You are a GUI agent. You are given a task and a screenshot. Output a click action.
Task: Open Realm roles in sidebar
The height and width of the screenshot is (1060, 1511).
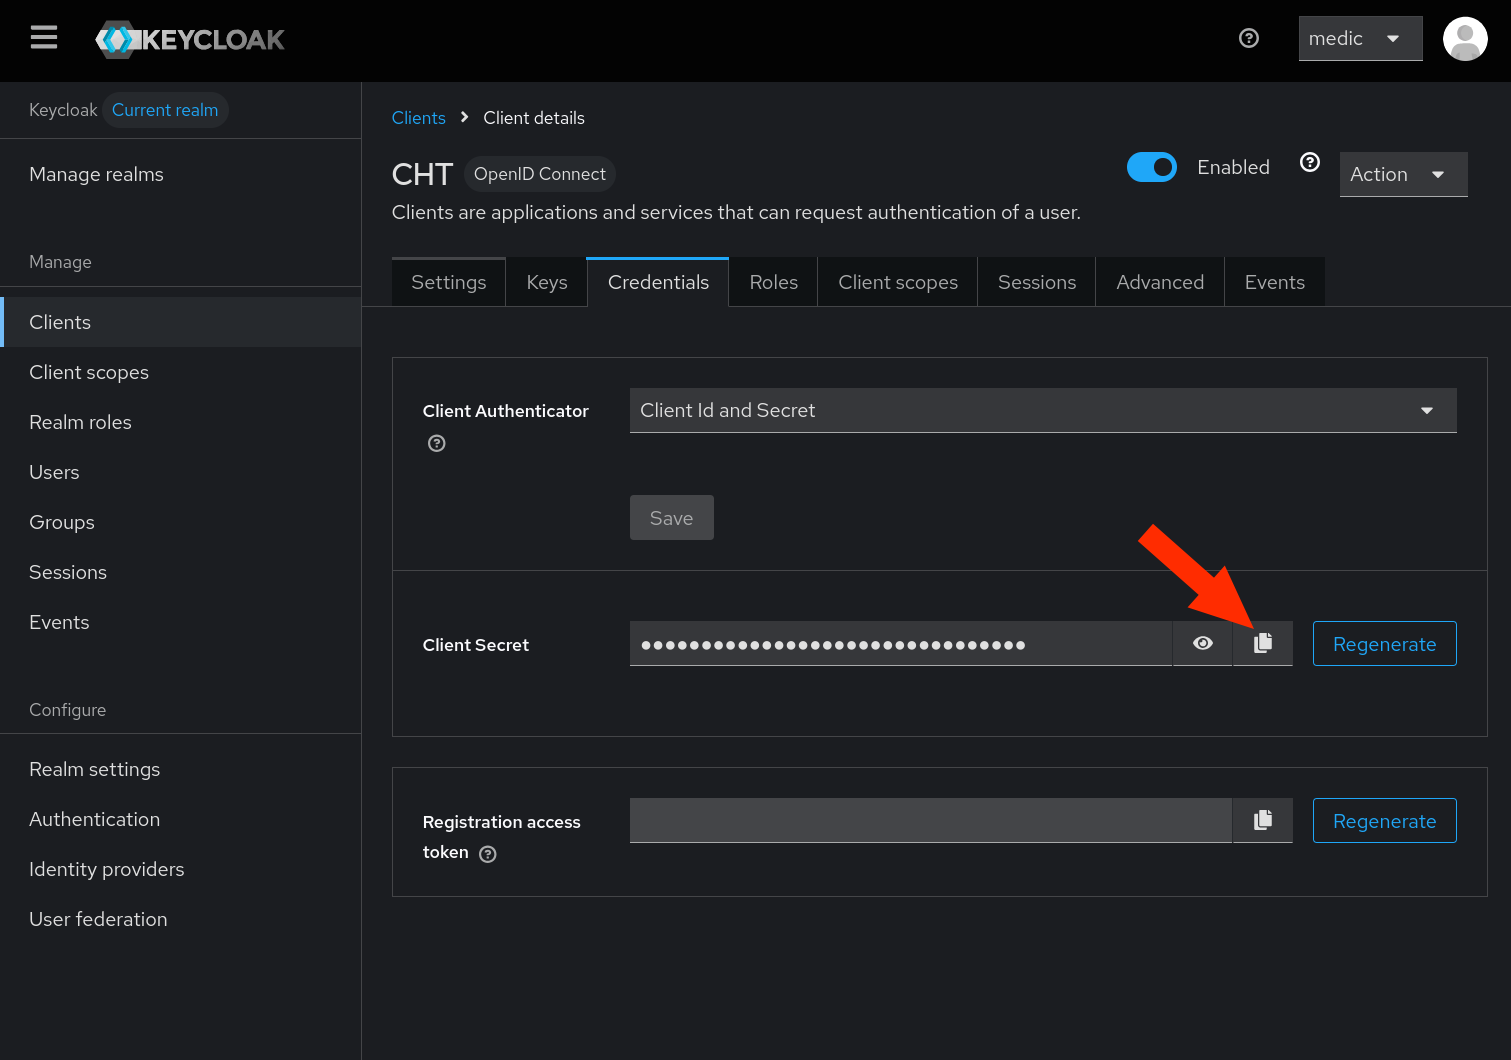[180, 422]
